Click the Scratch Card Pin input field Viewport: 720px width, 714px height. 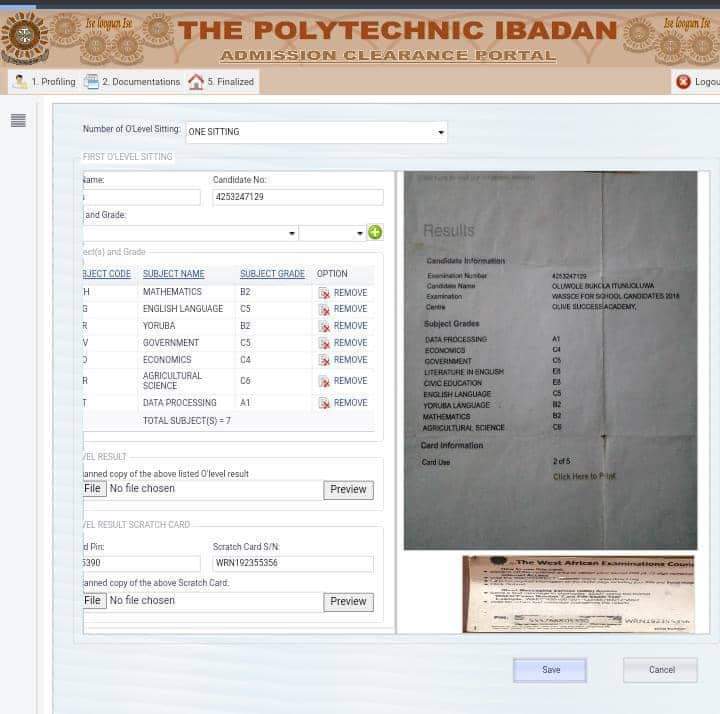tap(142, 563)
